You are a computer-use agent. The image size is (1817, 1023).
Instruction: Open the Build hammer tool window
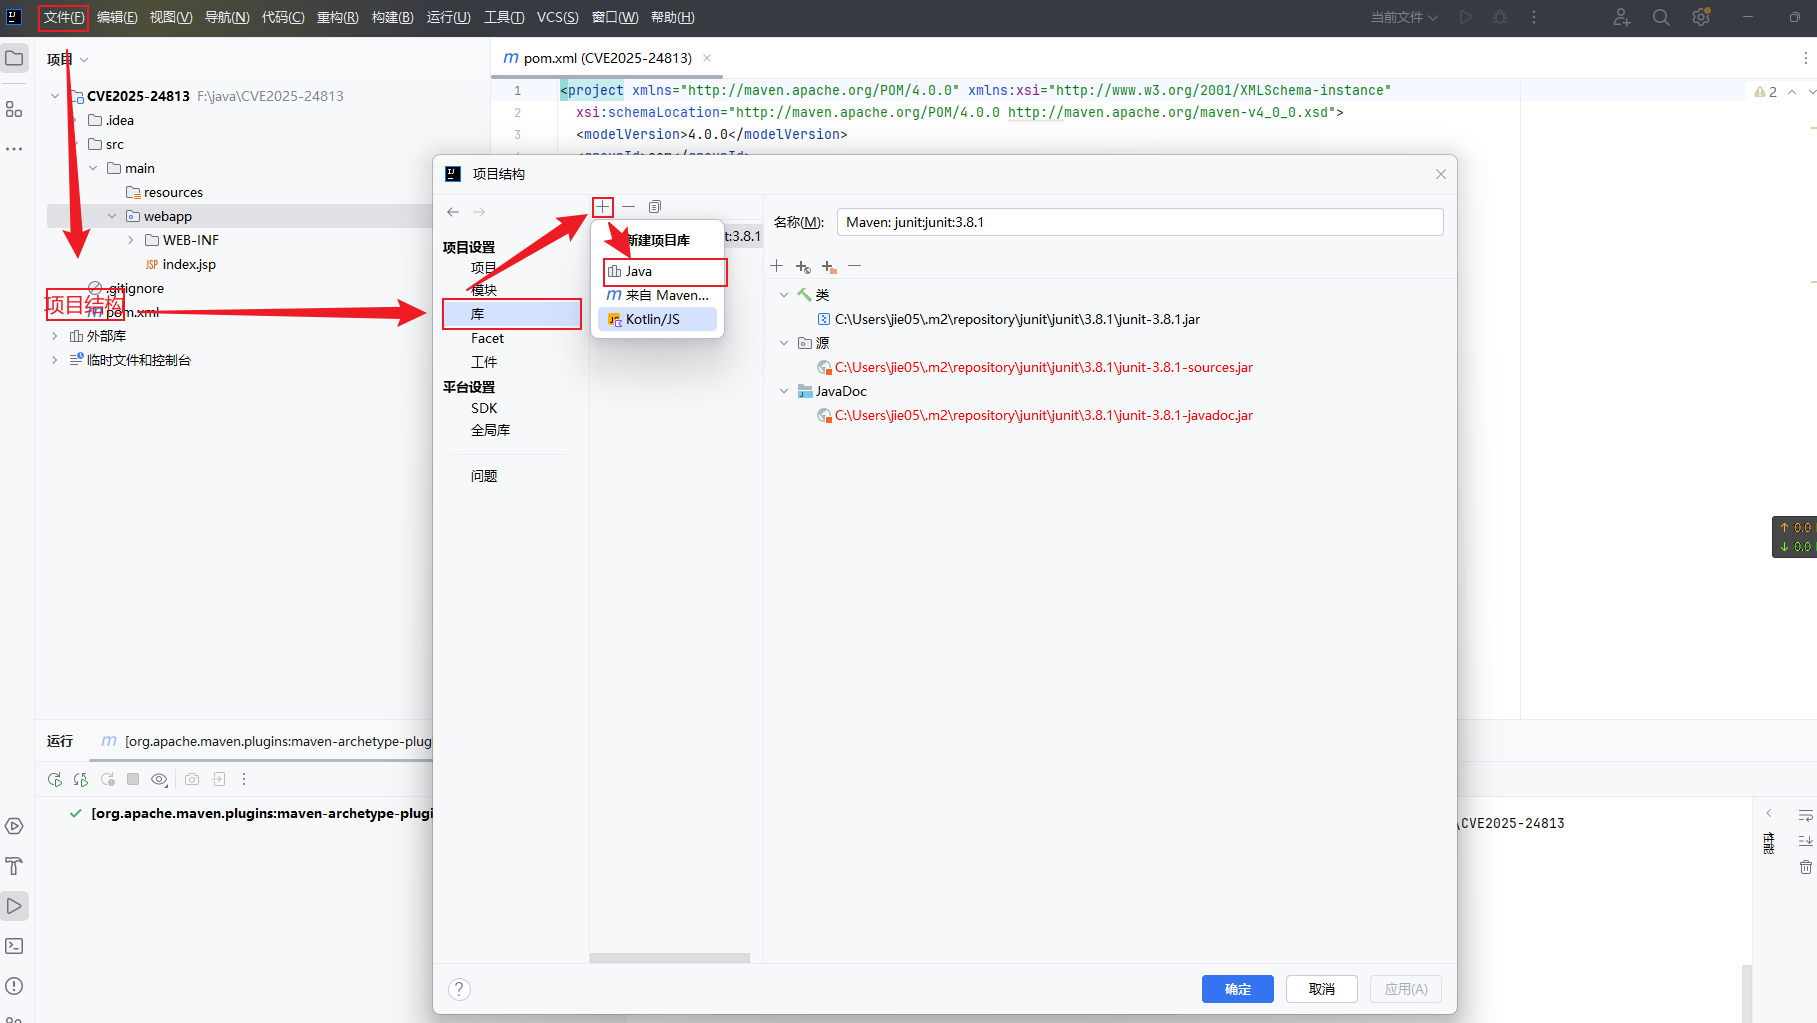coord(14,866)
